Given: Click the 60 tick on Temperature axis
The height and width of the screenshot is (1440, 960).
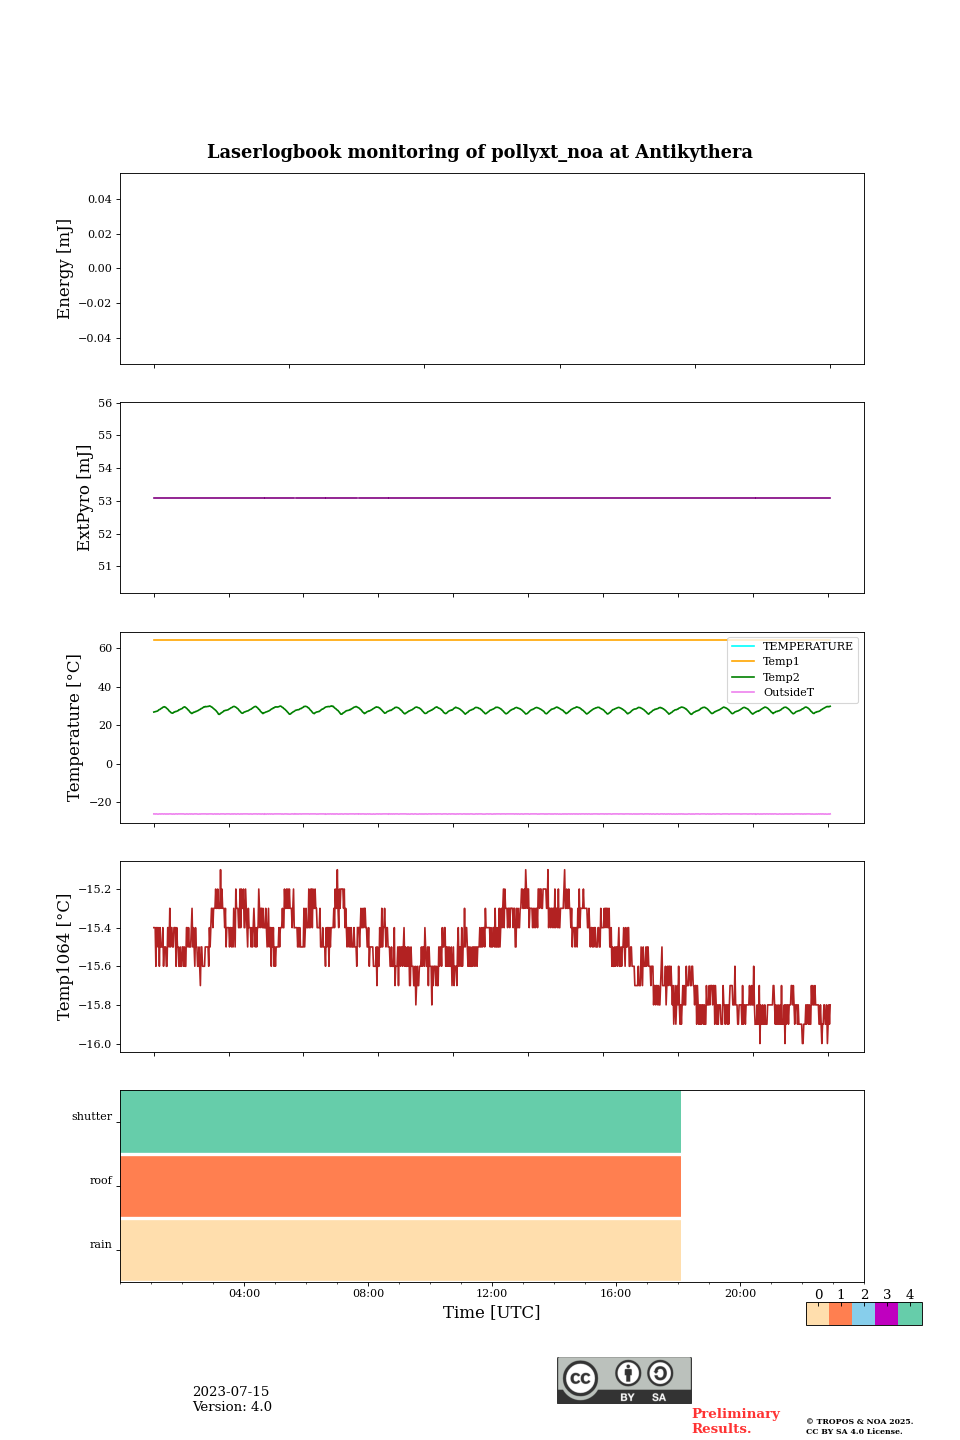Looking at the screenshot, I should 105,648.
